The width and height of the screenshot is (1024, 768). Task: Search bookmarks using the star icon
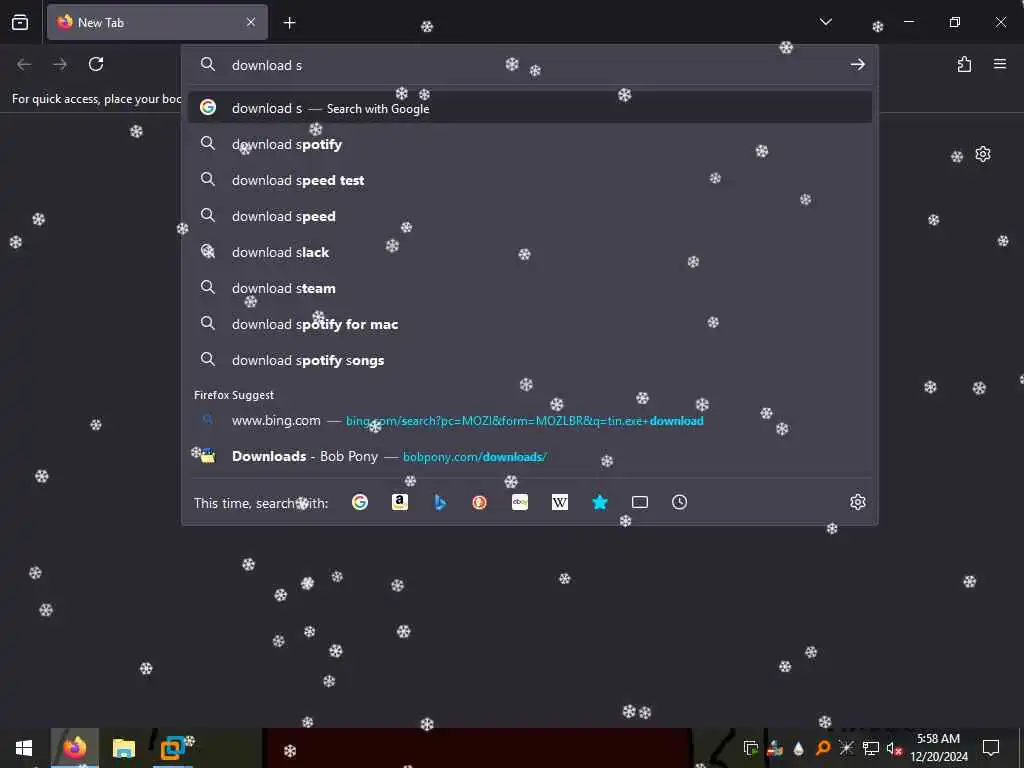[x=600, y=502]
